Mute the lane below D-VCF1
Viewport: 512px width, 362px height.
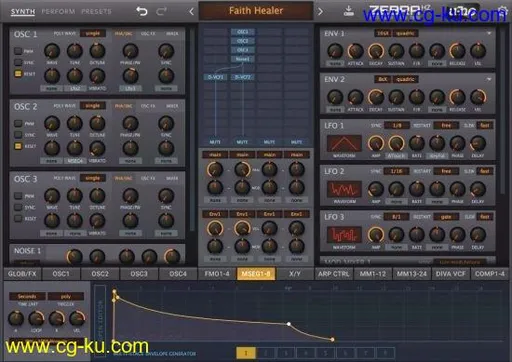point(215,142)
